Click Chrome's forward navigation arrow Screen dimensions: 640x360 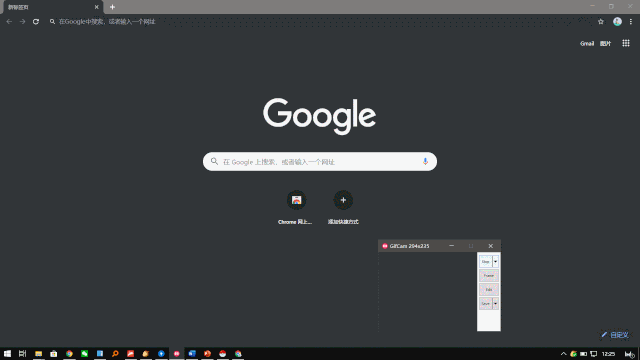(x=22, y=22)
